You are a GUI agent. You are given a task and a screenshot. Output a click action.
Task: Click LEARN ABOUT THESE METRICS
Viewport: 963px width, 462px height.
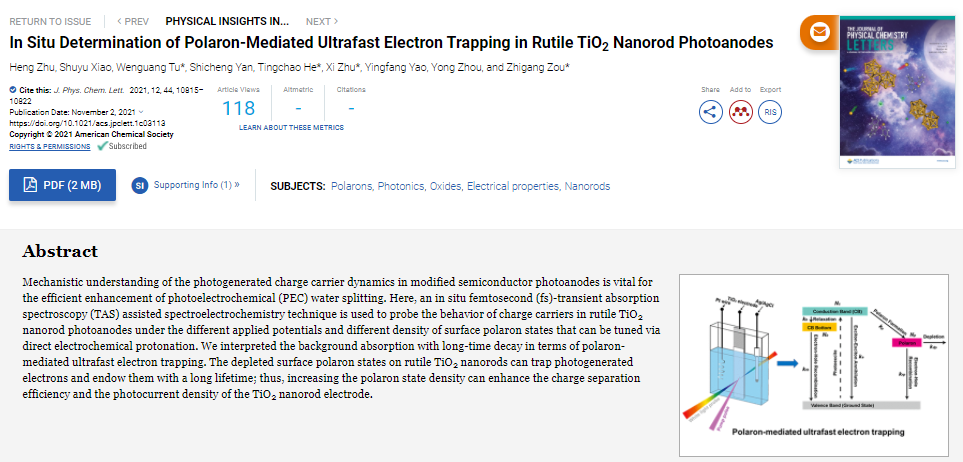tap(291, 128)
